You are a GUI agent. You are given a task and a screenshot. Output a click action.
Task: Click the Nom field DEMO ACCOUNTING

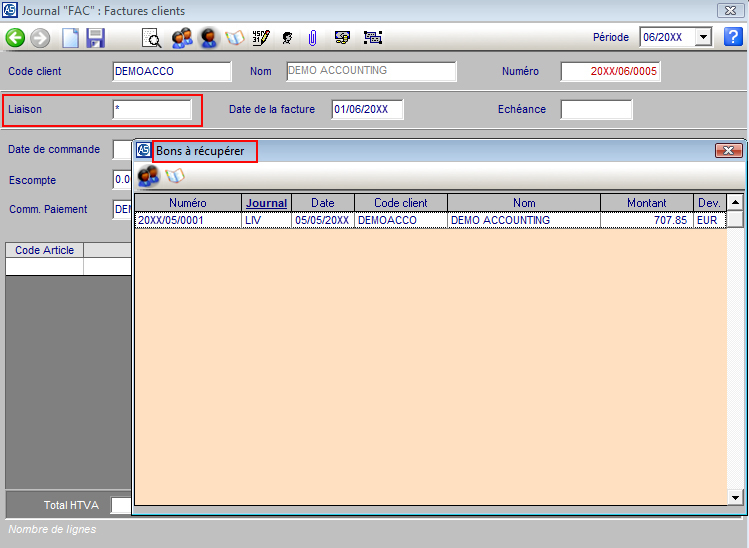click(x=371, y=71)
